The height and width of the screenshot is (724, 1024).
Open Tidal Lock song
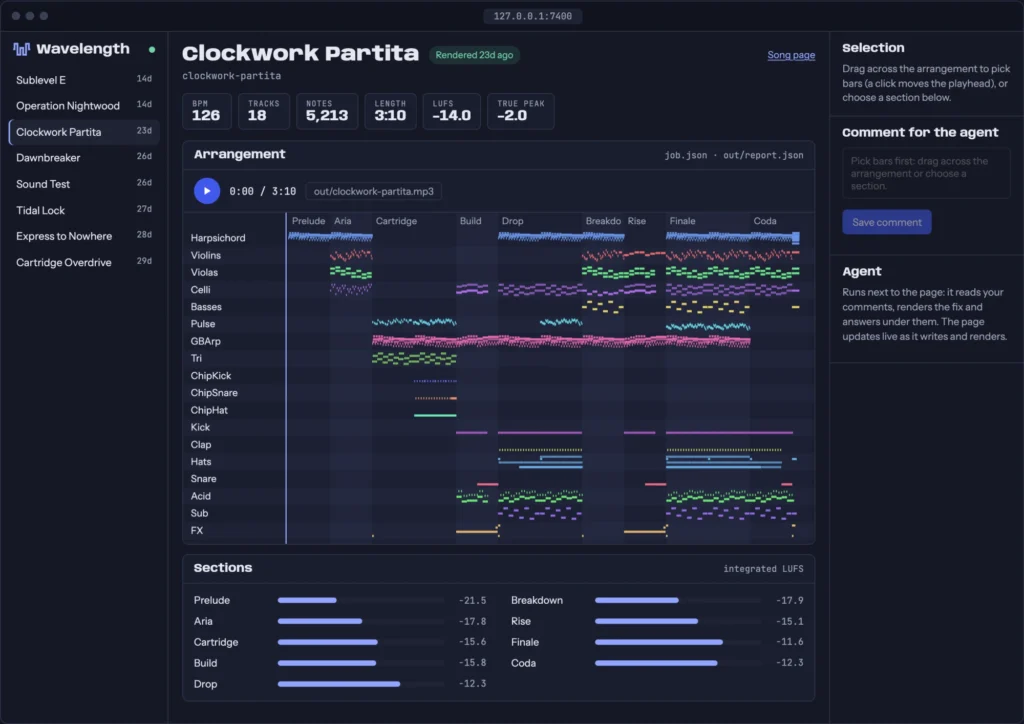pos(84,210)
